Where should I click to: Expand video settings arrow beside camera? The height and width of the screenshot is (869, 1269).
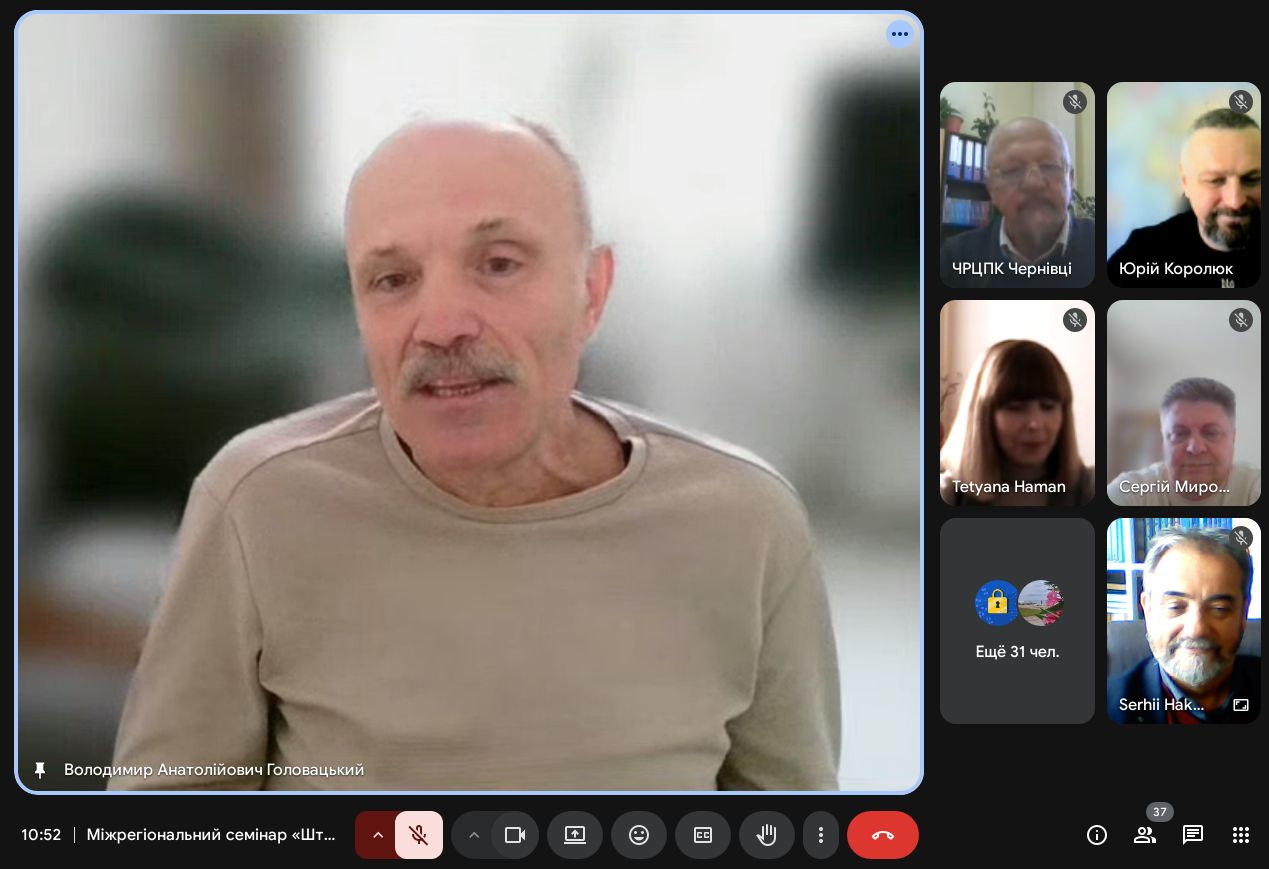(x=474, y=835)
